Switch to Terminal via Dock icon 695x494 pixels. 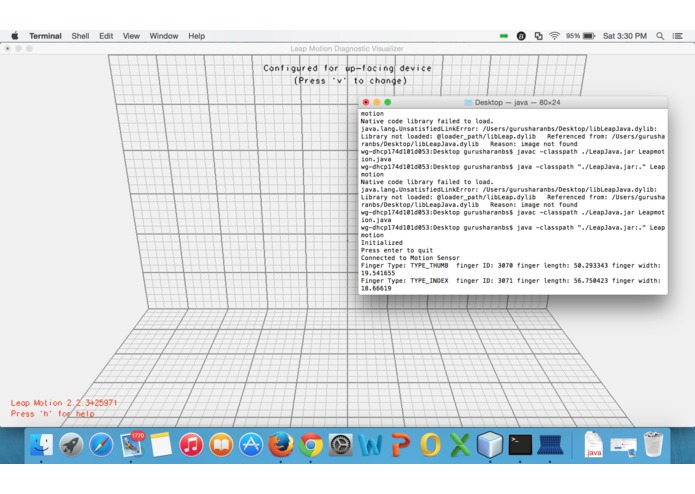pyautogui.click(x=520, y=444)
